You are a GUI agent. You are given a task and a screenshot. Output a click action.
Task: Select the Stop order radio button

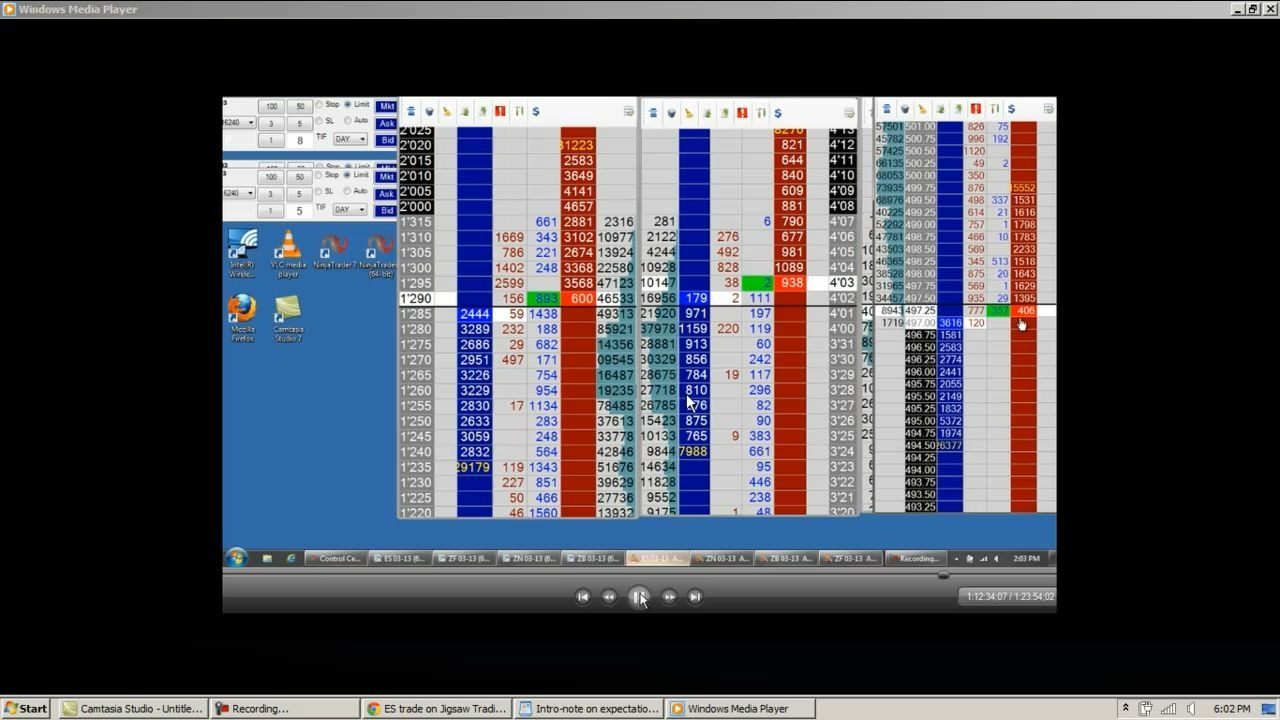pos(319,105)
